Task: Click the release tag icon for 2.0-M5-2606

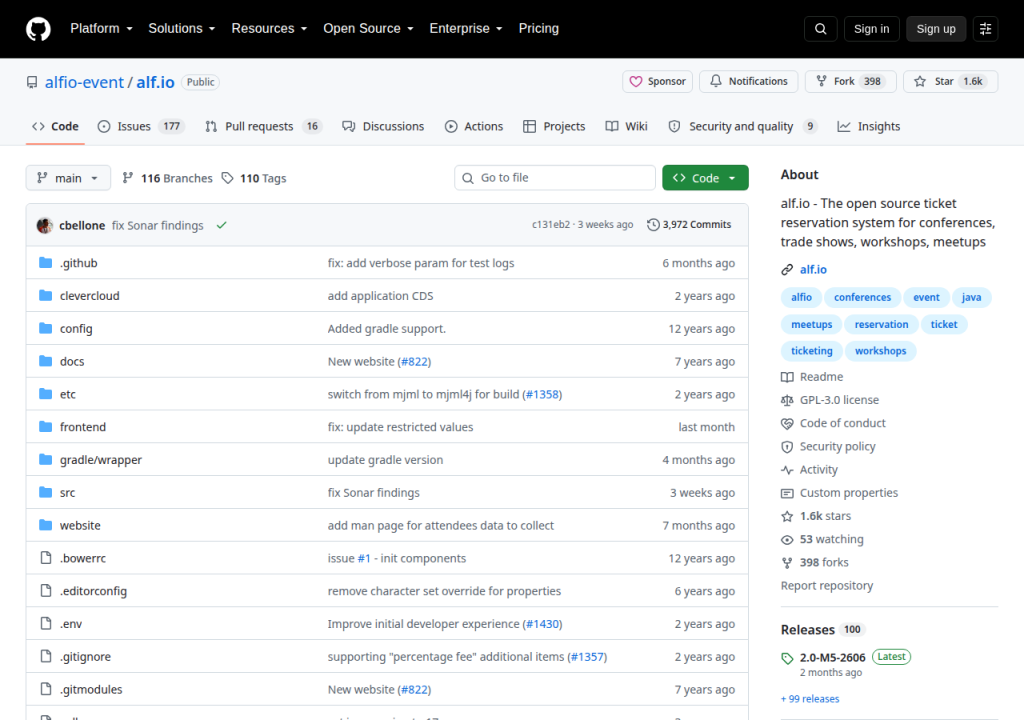Action: click(x=787, y=658)
